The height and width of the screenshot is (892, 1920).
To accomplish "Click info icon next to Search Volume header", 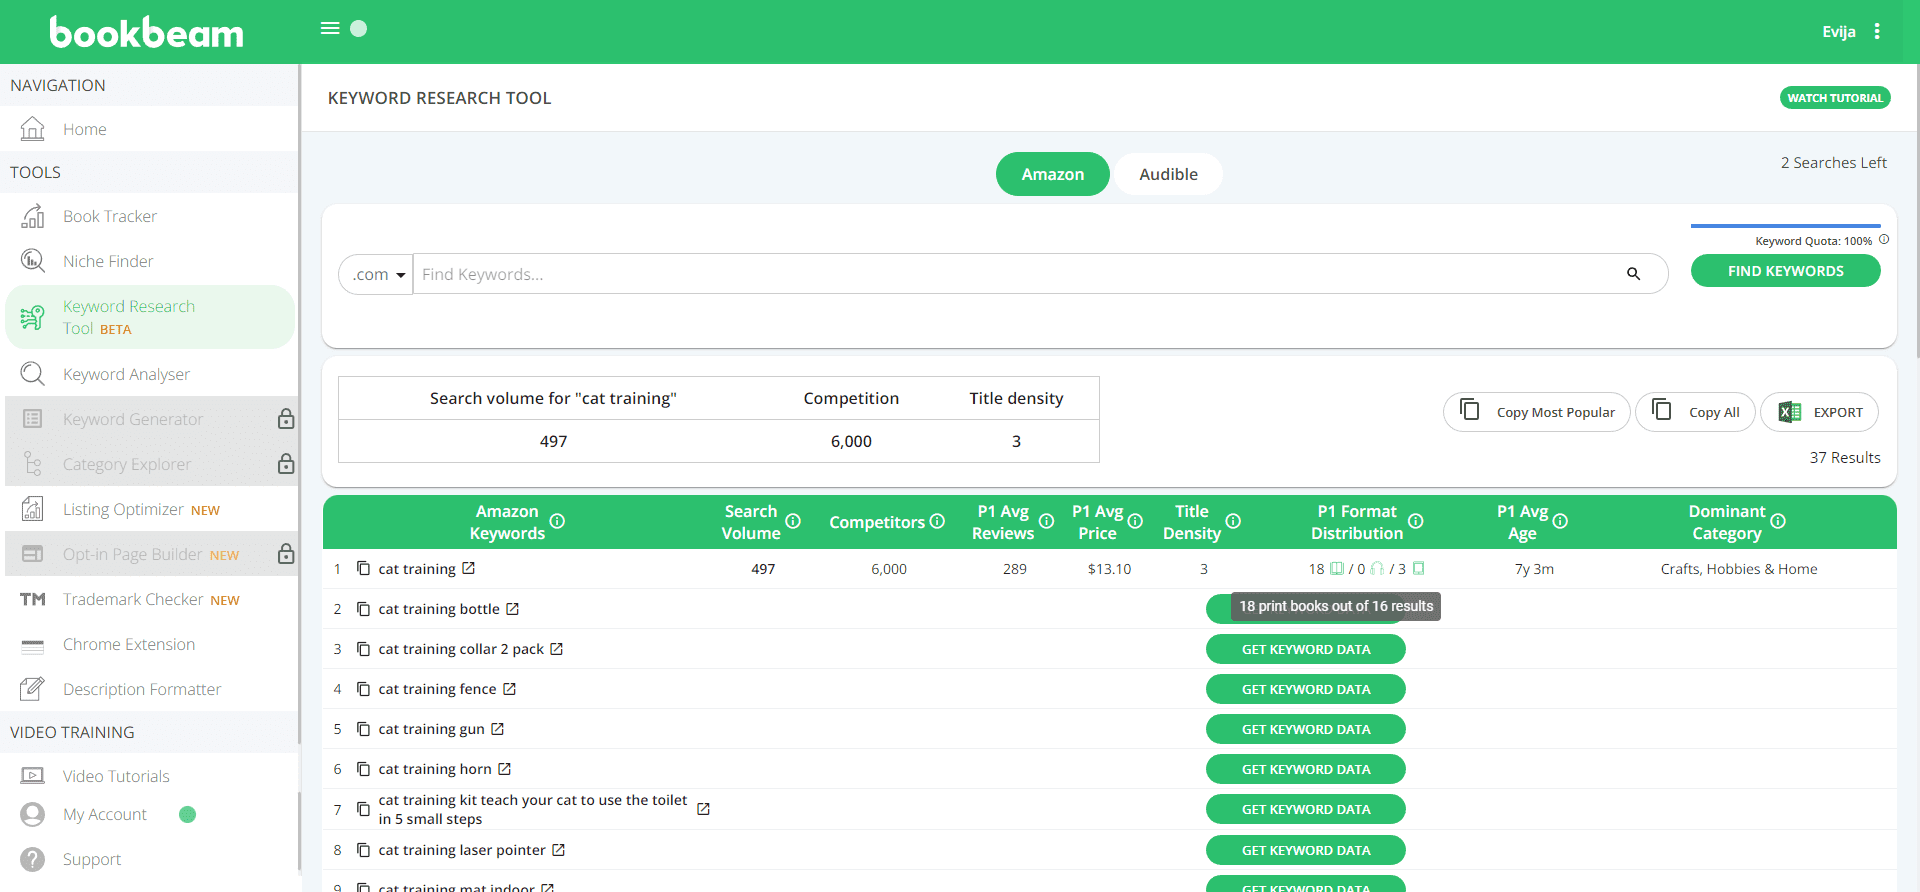I will [x=793, y=521].
